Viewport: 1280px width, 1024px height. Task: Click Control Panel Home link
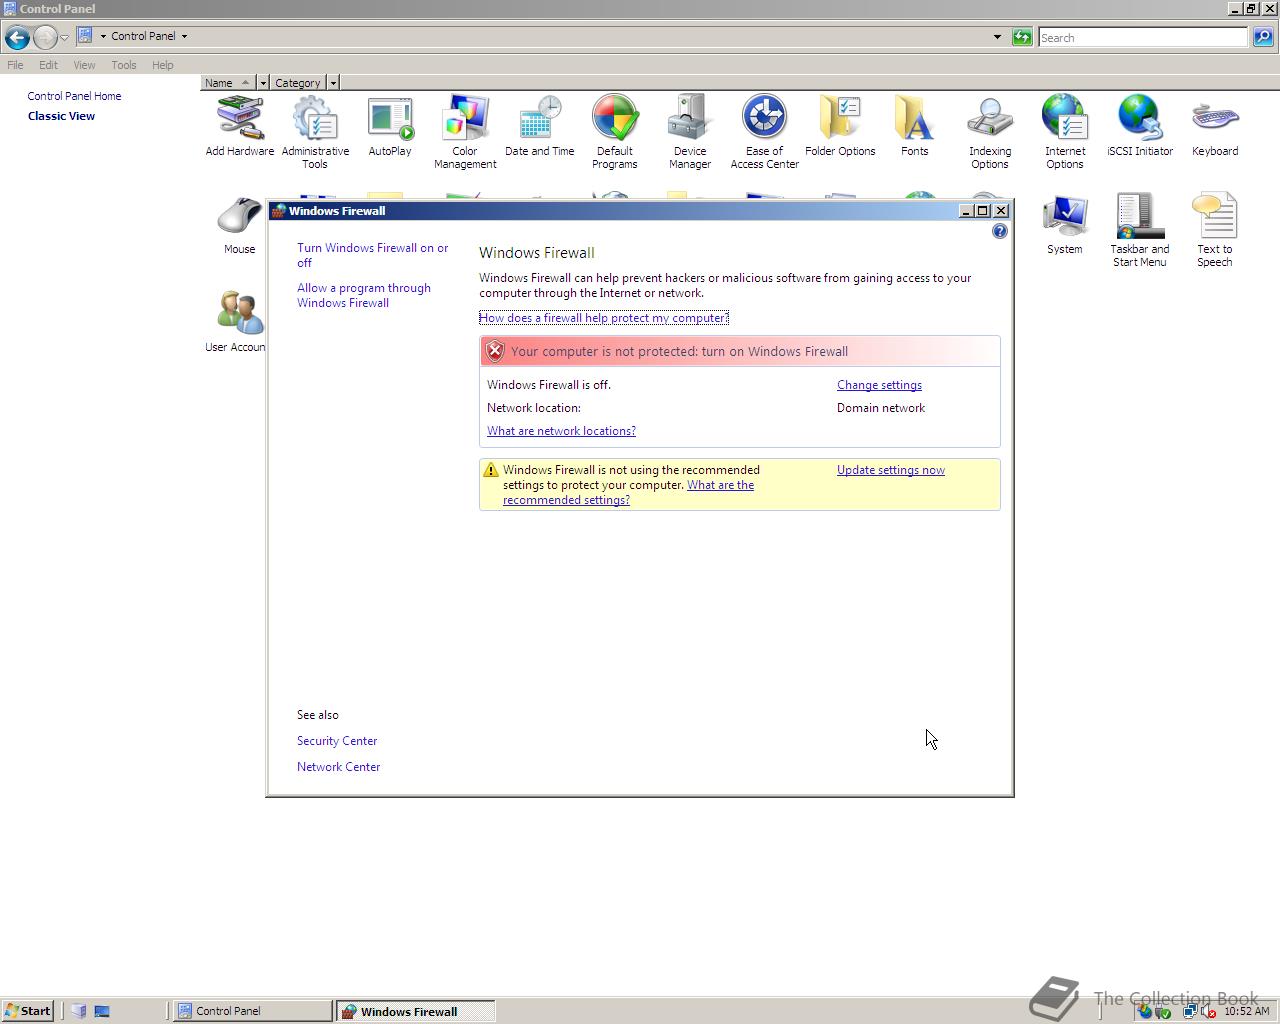tap(74, 96)
